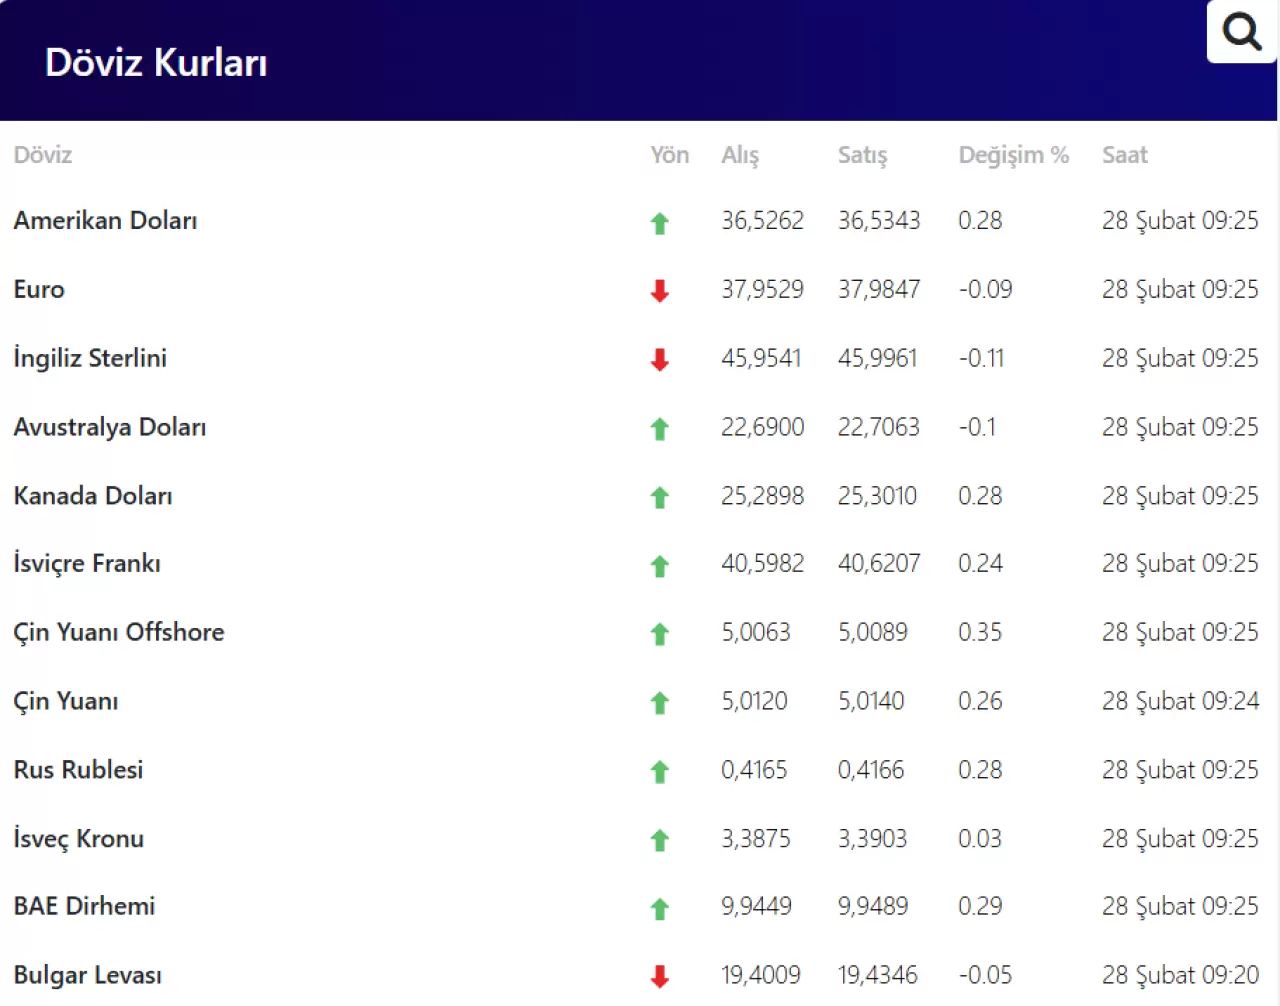This screenshot has height=1006, width=1280.
Task: Click the Değişim % column header
Action: tap(1013, 155)
